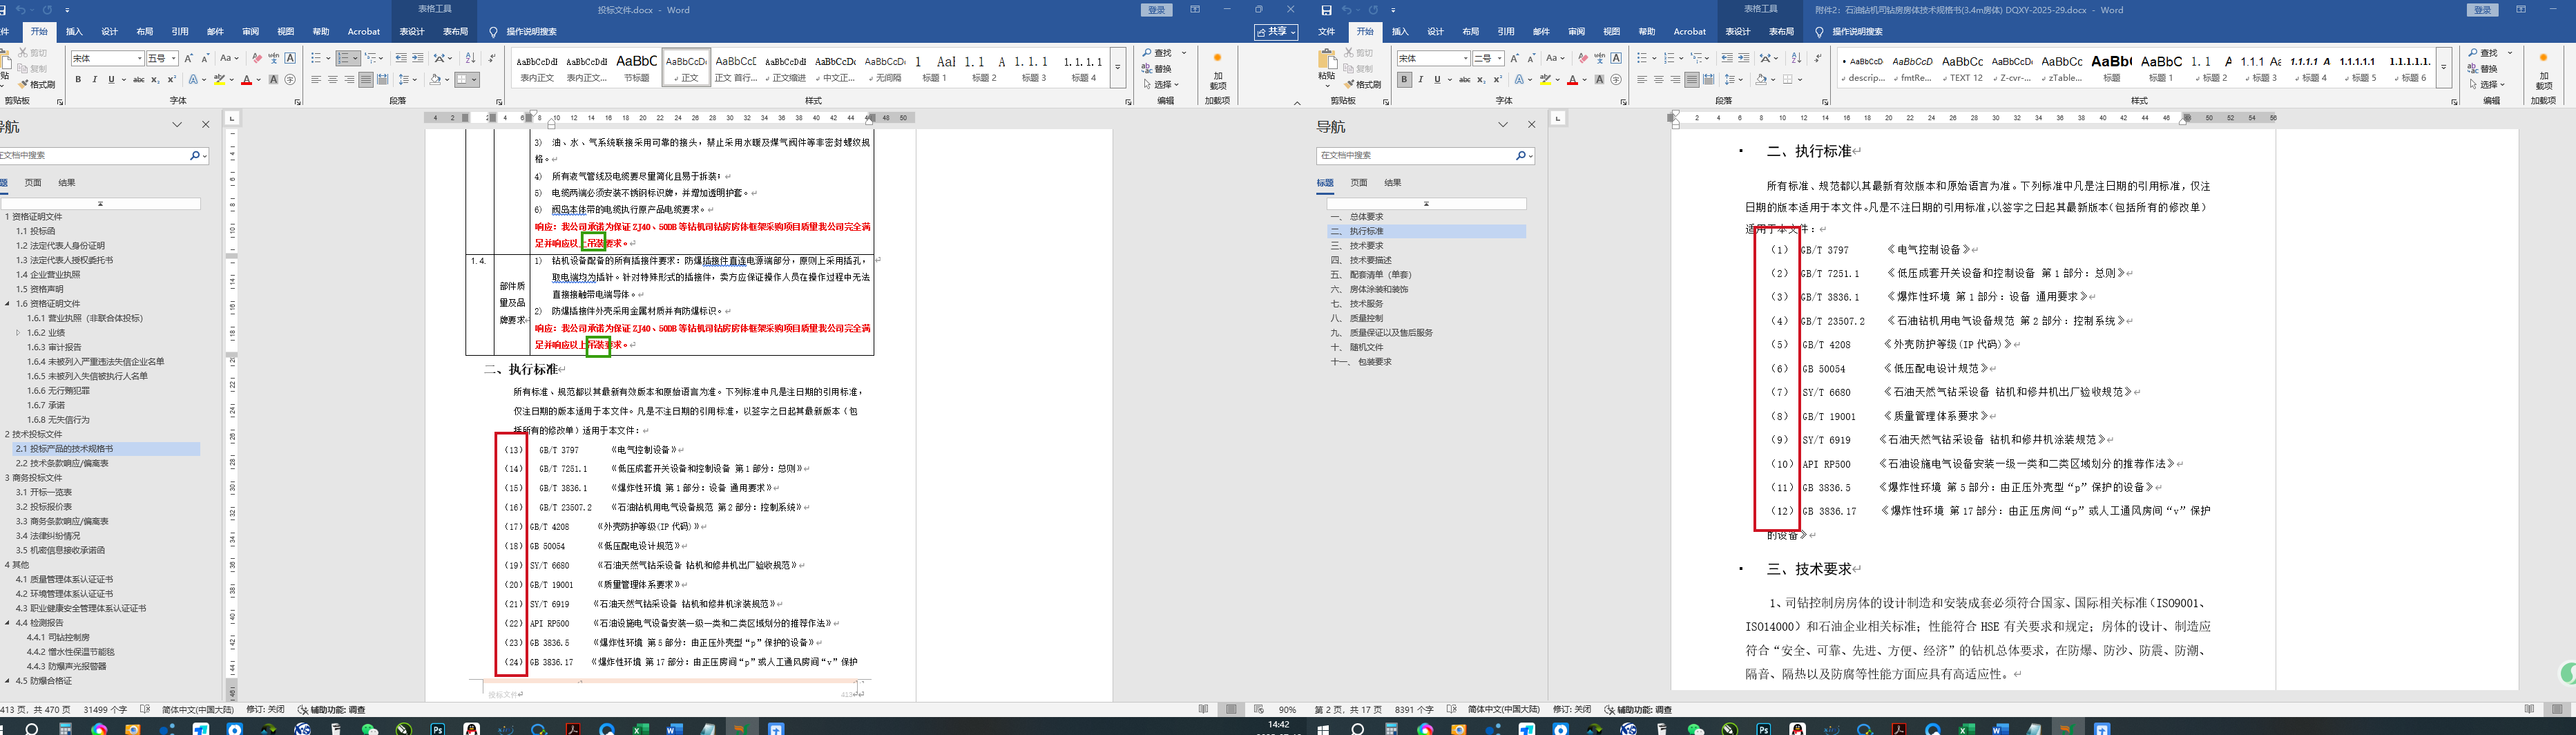This screenshot has height=735, width=2576.
Task: Click the multilevel list icon in 投标文件 window
Action: click(371, 58)
